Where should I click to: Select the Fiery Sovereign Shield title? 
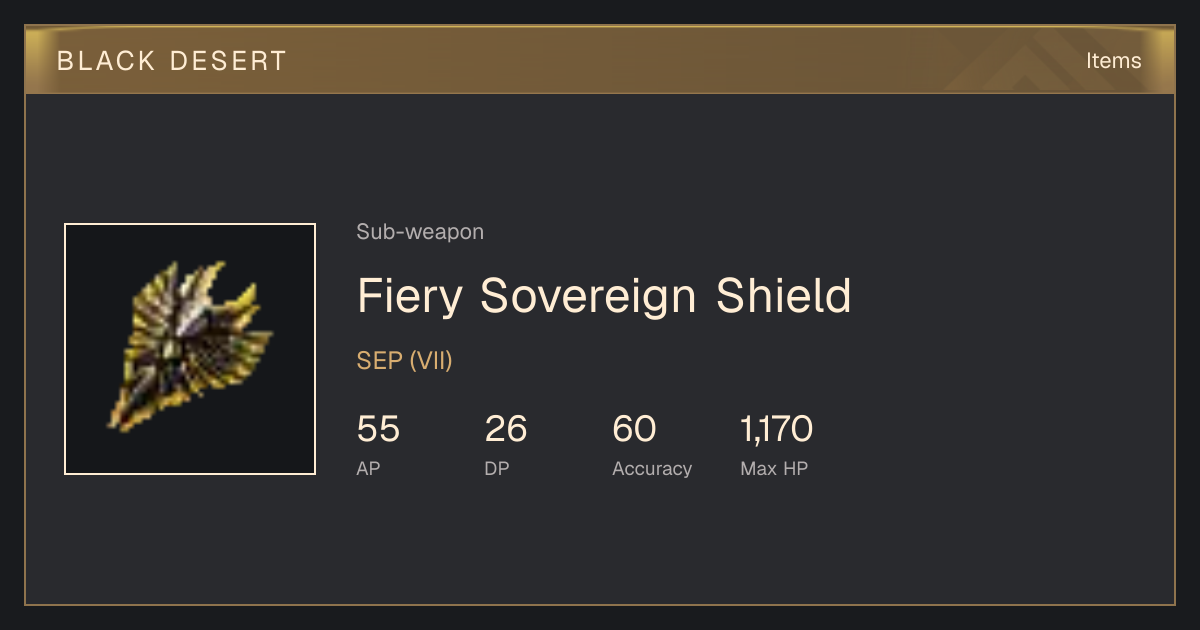[x=604, y=297]
